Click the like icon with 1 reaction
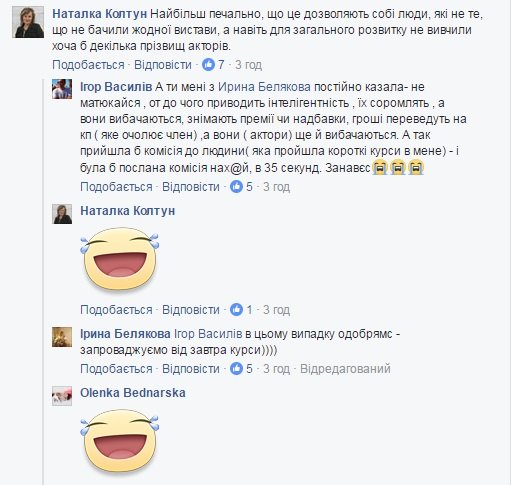This screenshot has width=511, height=485. pos(236,310)
